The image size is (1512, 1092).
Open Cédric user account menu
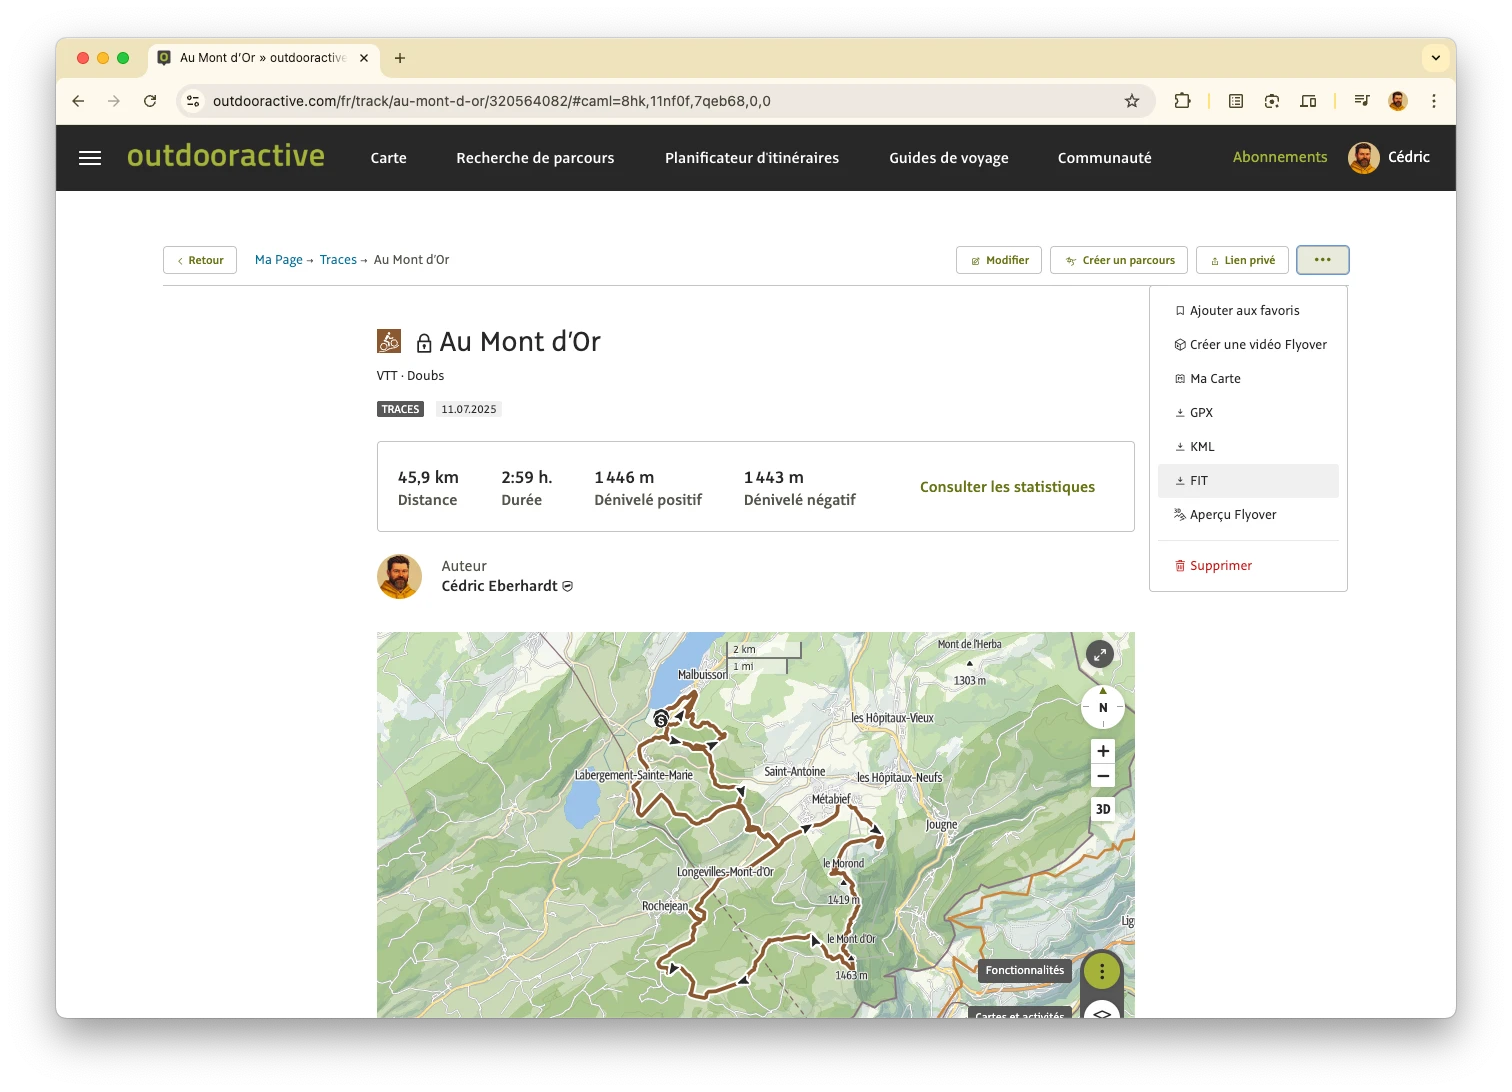1389,157
